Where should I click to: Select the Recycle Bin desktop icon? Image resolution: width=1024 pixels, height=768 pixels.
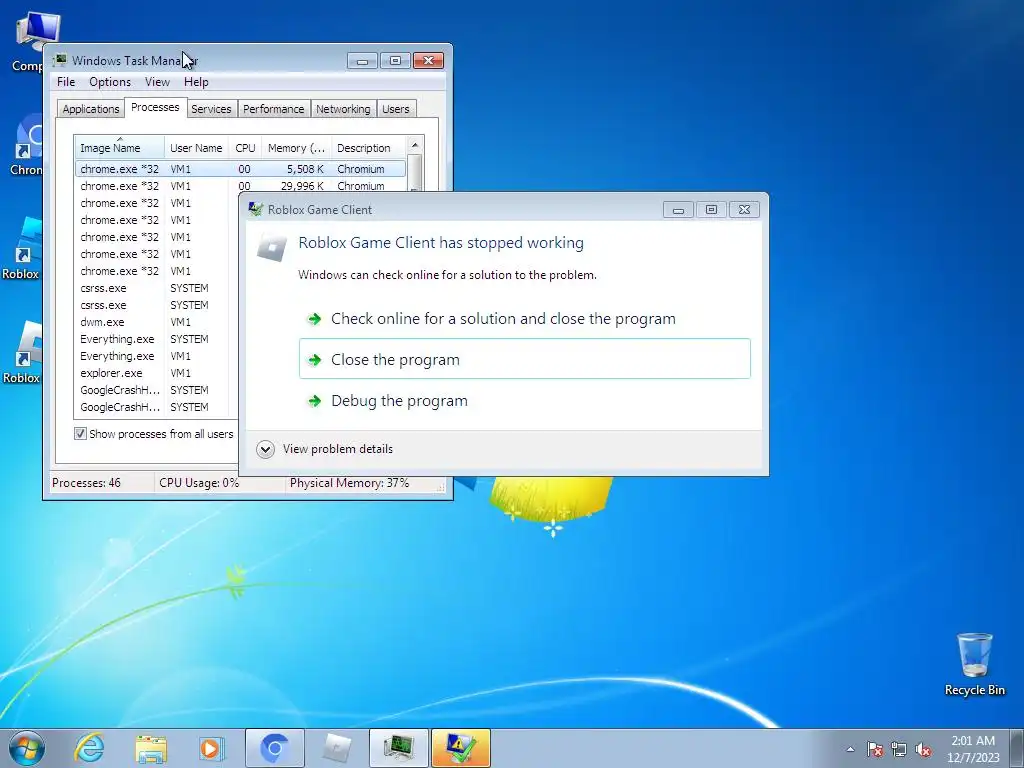[974, 664]
